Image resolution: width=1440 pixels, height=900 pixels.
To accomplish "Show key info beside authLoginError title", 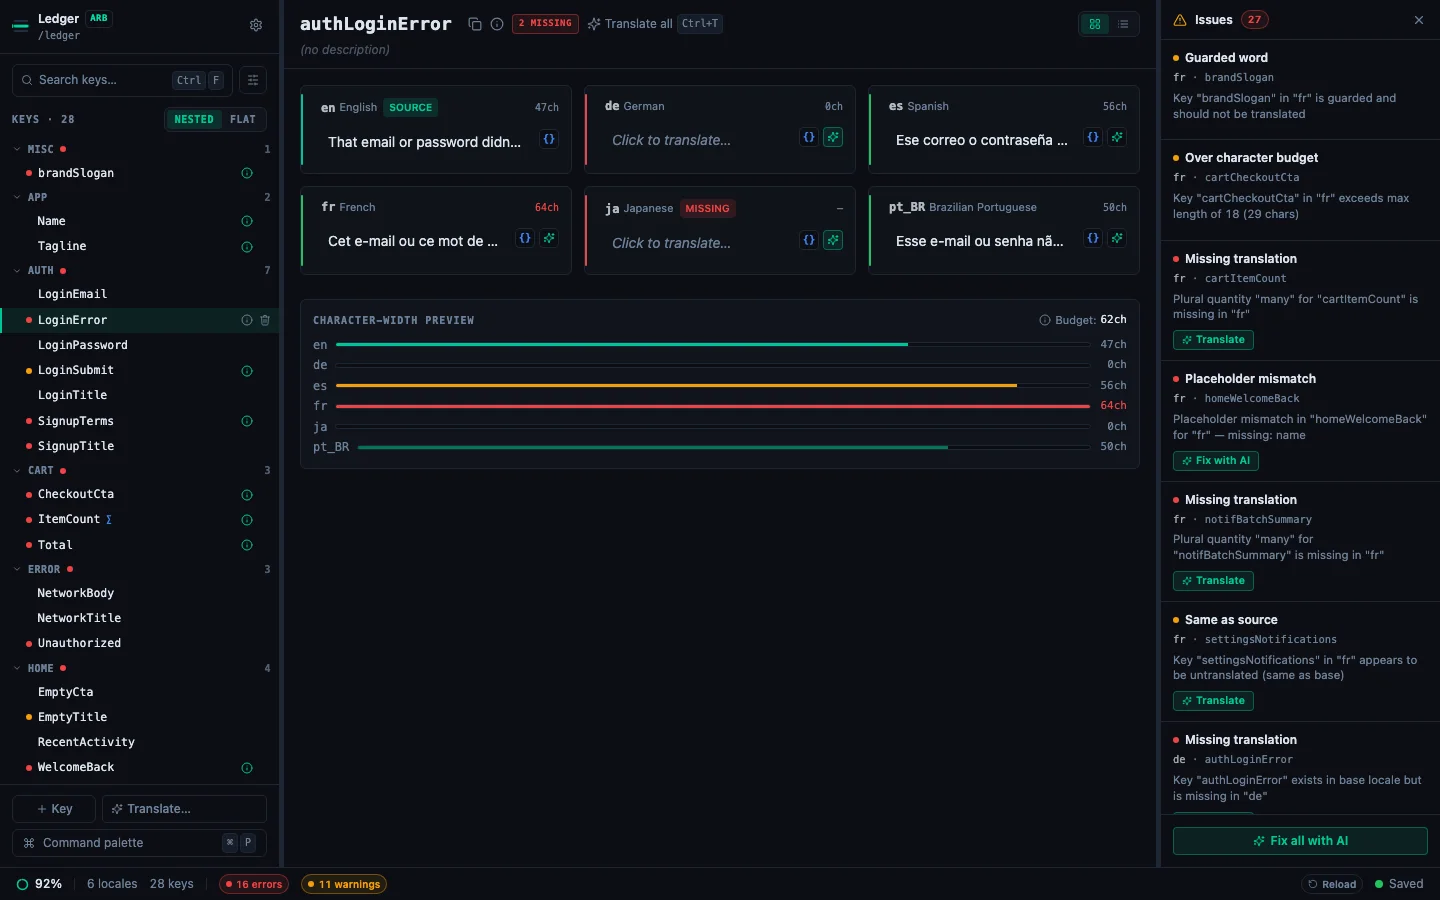I will 497,24.
